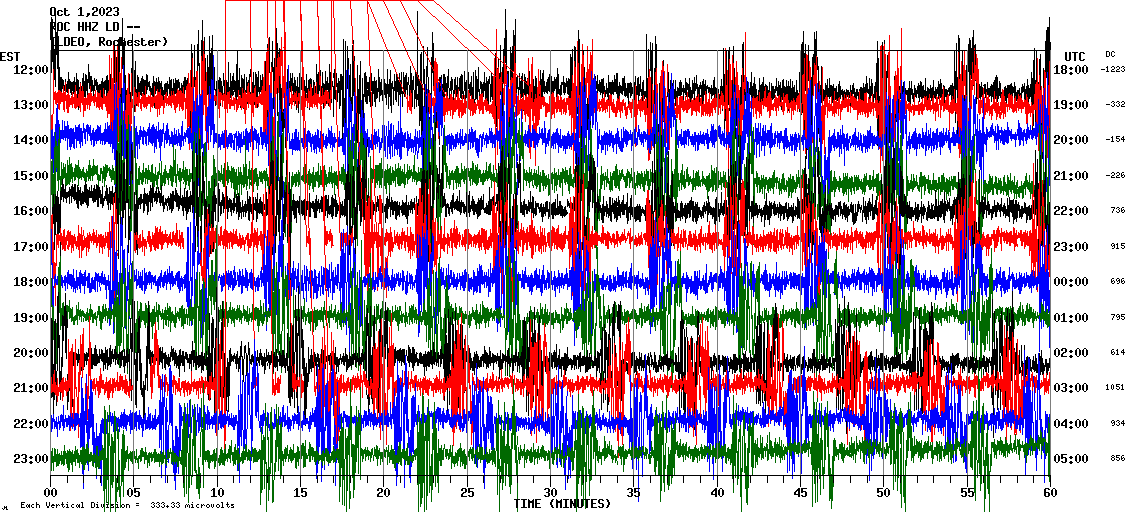Viewport: 1130px width, 519px height.
Task: Click the UTC column header
Action: 1075,56
